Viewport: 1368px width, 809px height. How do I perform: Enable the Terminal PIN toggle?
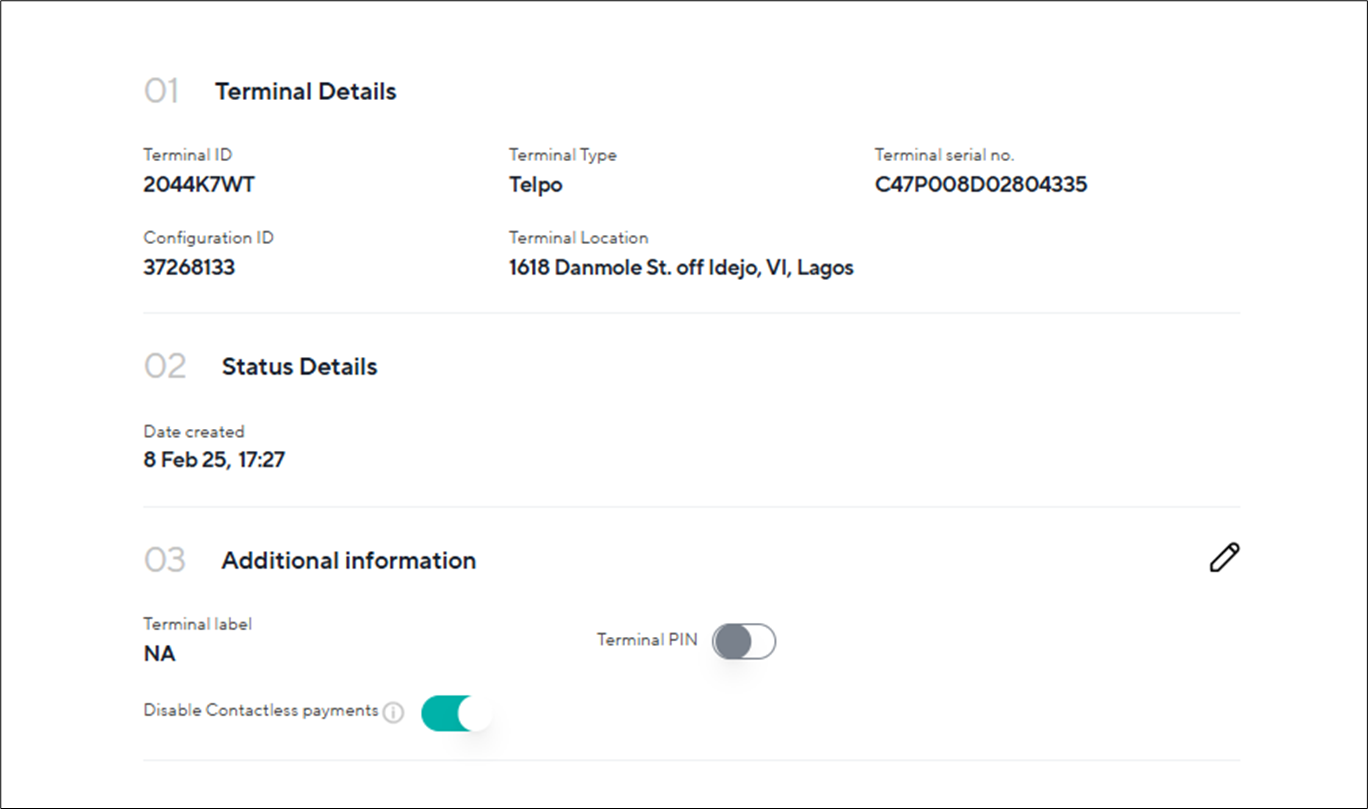(744, 641)
